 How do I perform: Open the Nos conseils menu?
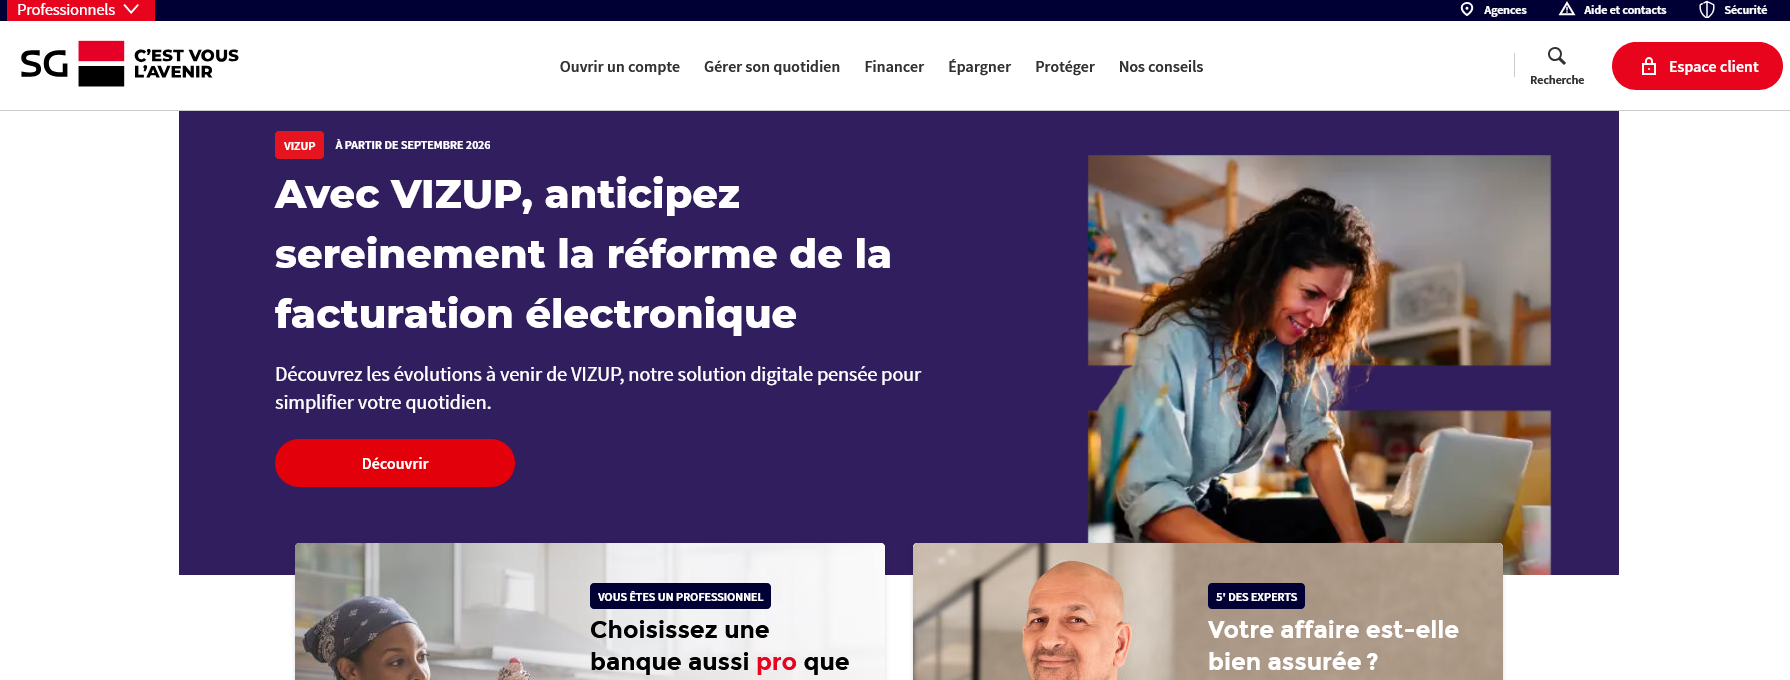[1161, 67]
